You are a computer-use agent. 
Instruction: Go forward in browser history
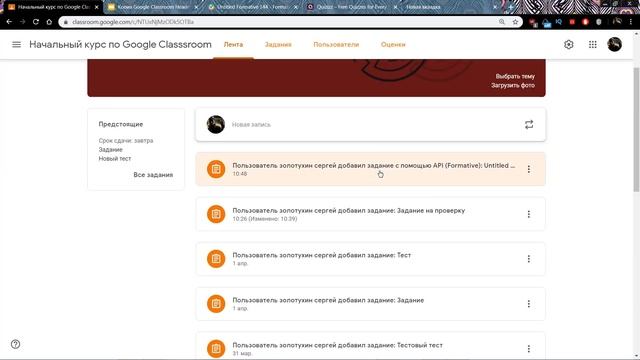coord(22,22)
